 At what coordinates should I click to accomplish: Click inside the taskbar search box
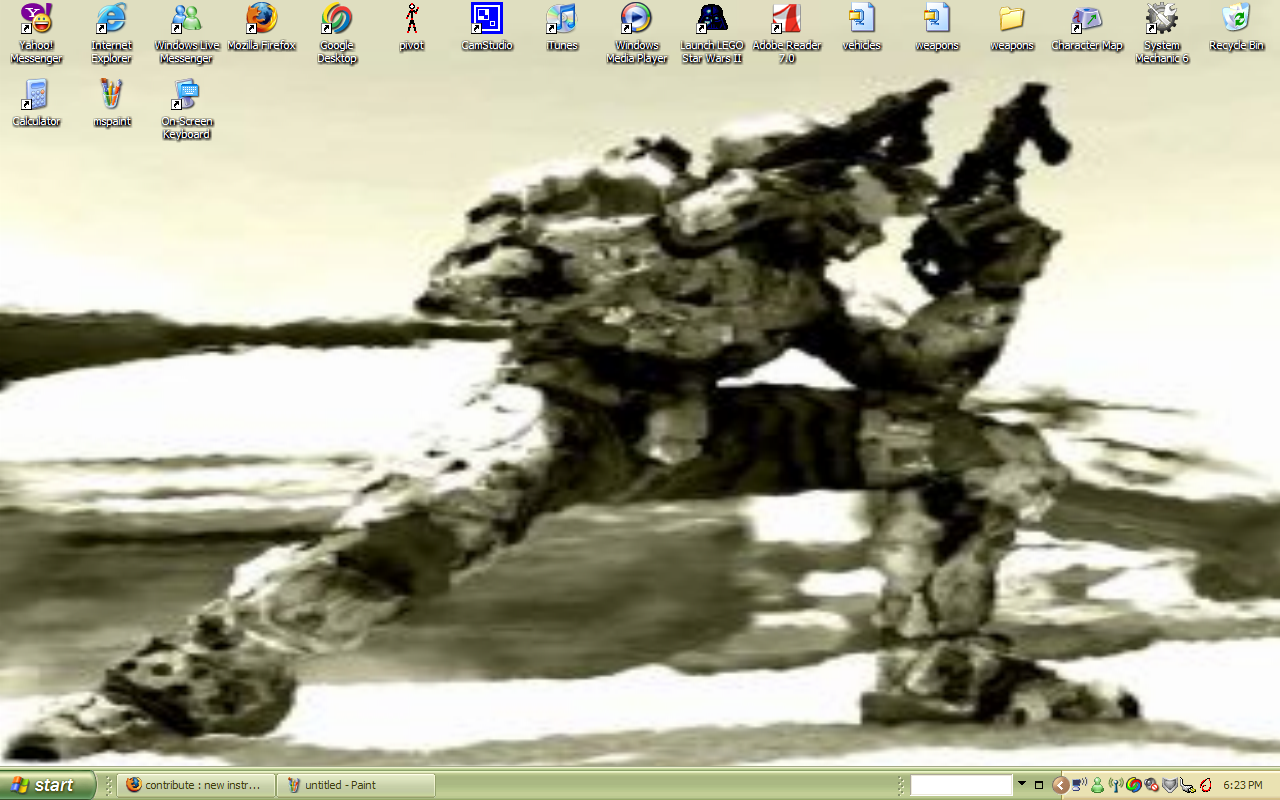[960, 784]
